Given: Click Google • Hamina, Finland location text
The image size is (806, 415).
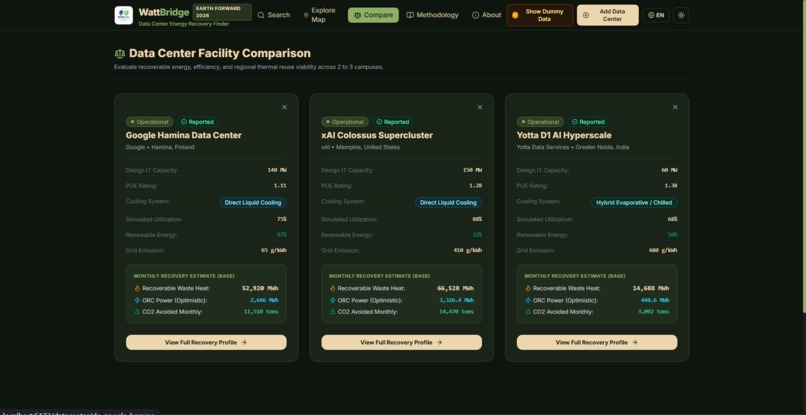Looking at the screenshot, I should 160,147.
